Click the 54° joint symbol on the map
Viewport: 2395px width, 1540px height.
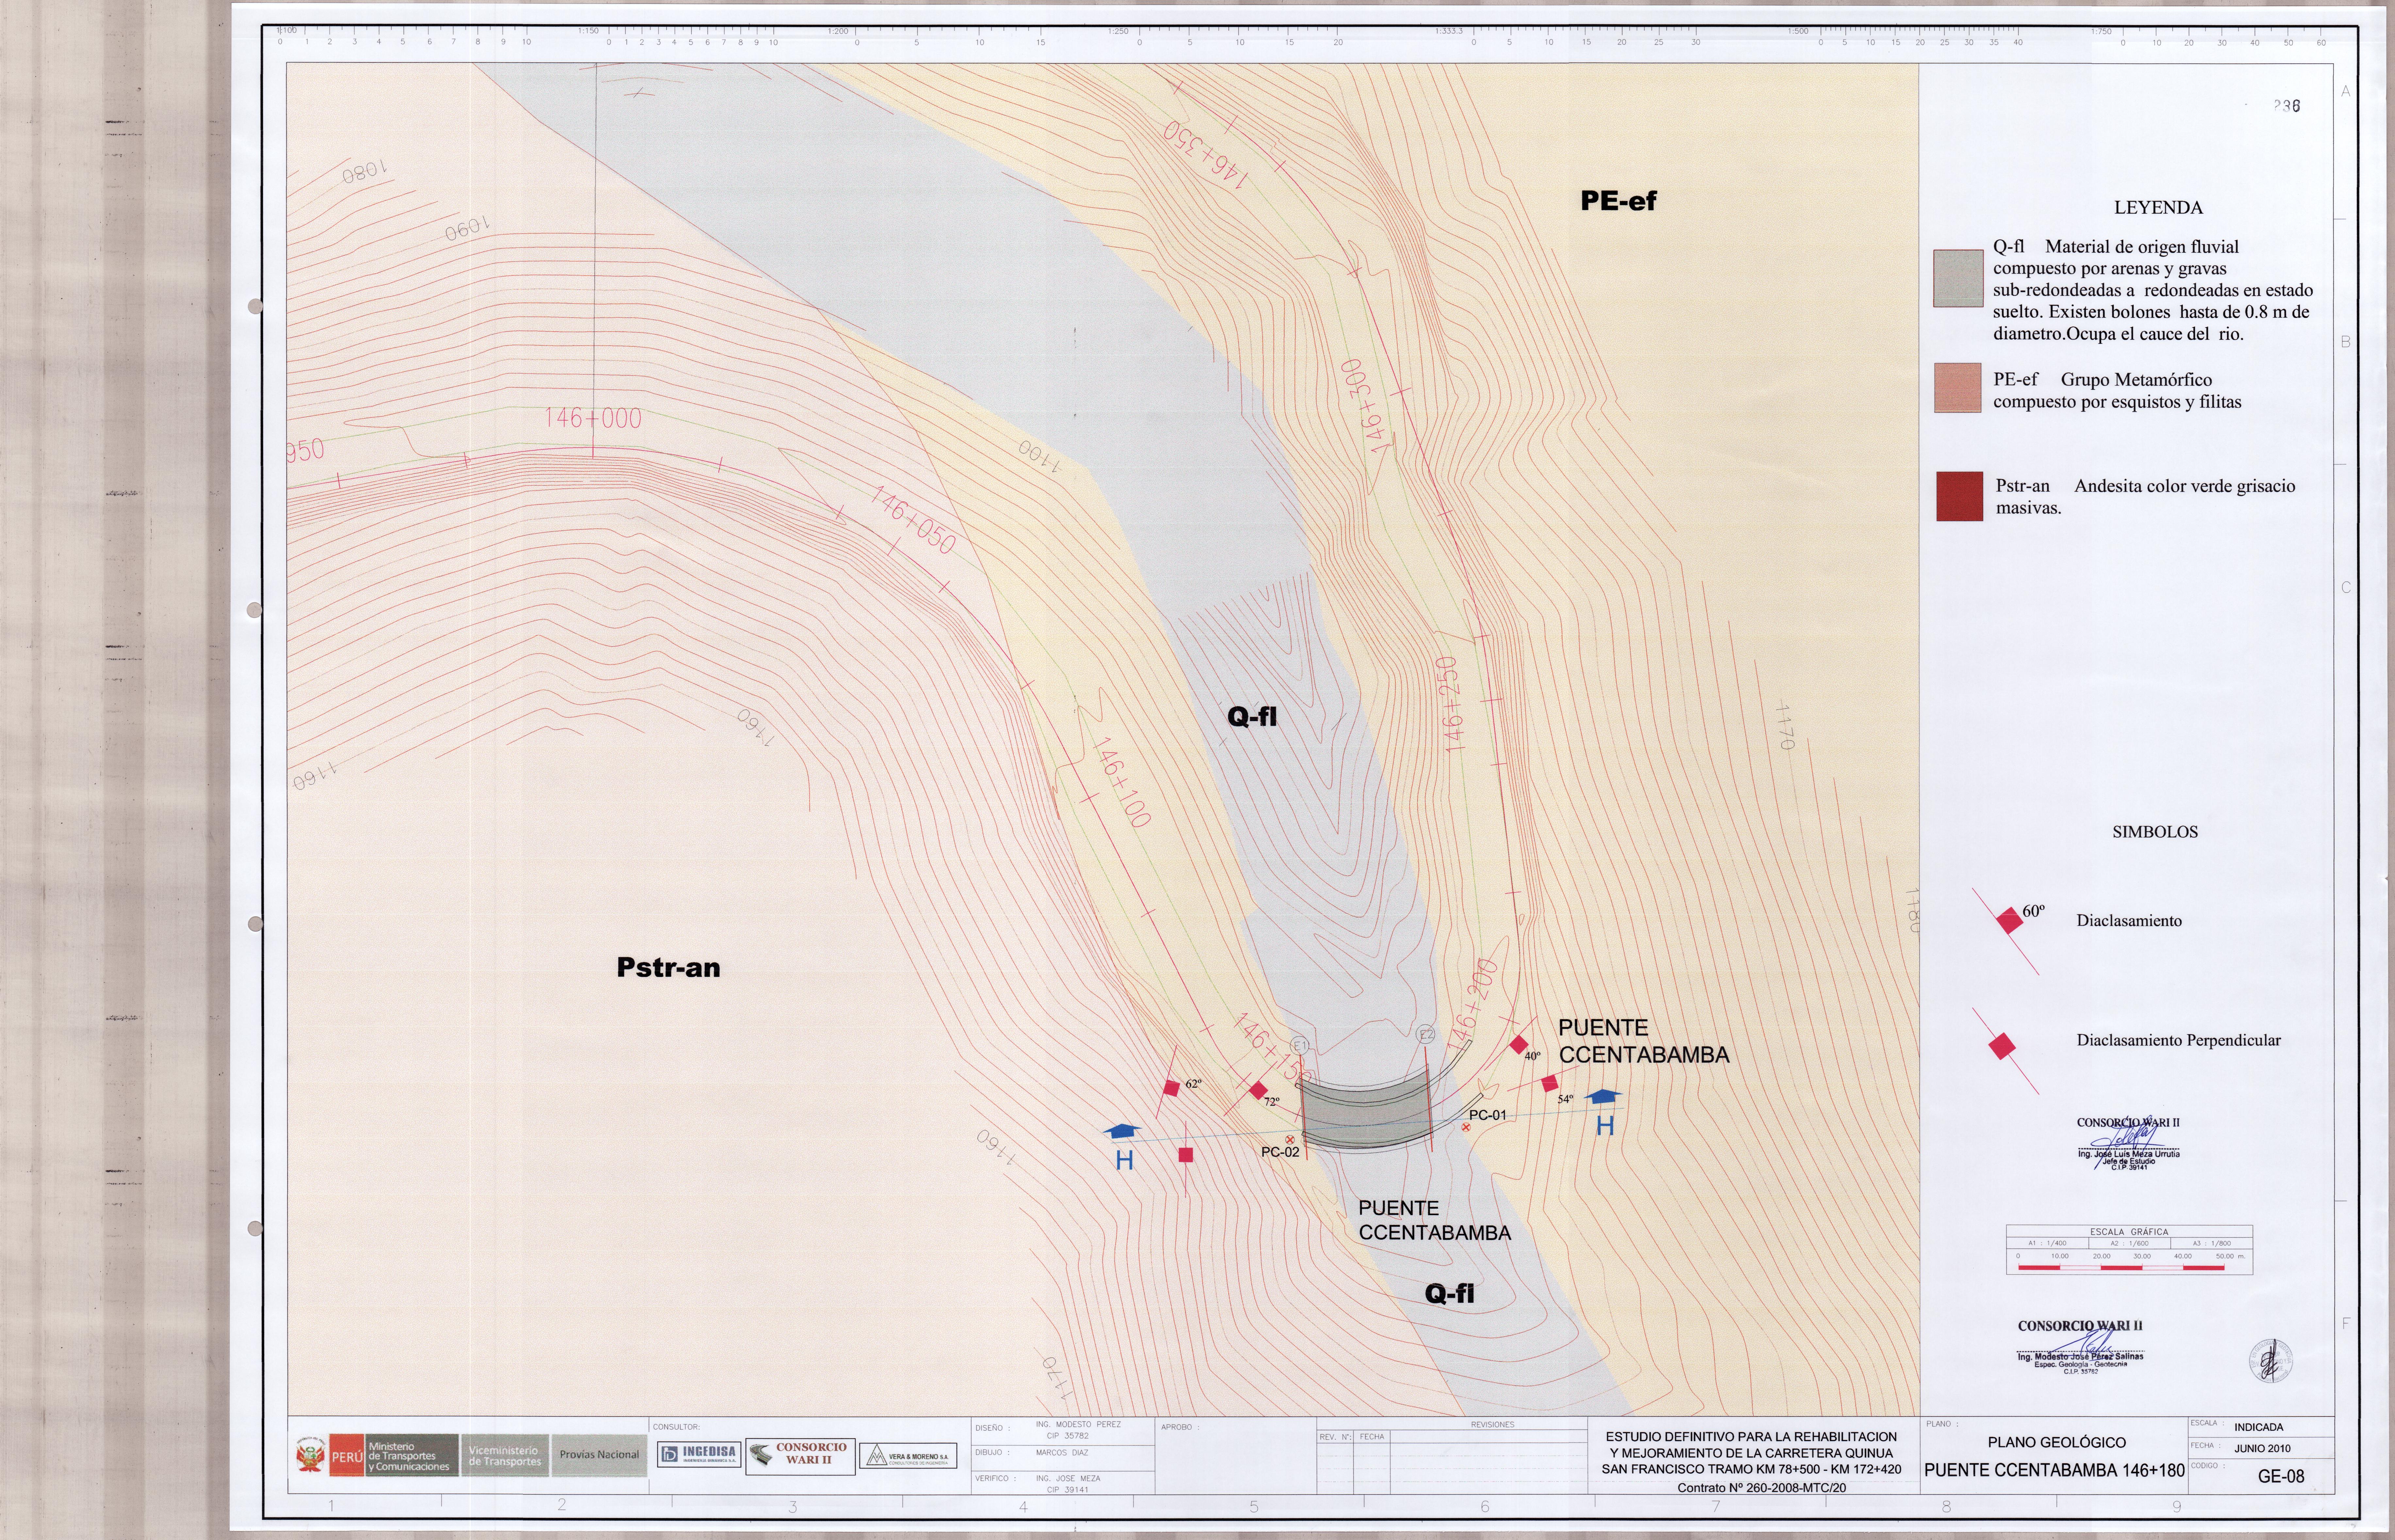point(1550,1083)
